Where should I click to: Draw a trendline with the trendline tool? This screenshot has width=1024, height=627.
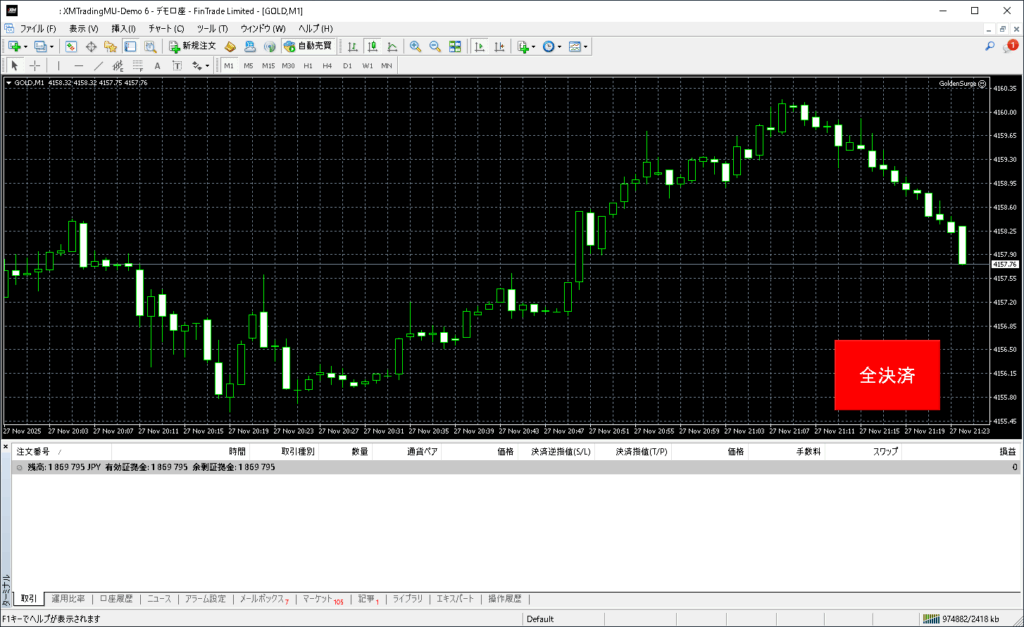tap(100, 65)
